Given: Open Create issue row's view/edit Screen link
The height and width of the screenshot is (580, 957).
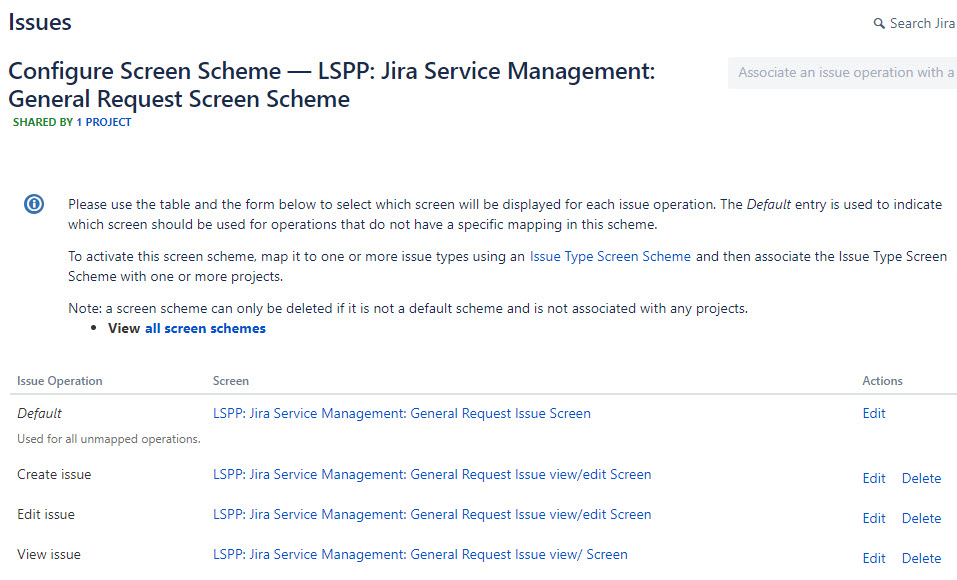Looking at the screenshot, I should (432, 474).
